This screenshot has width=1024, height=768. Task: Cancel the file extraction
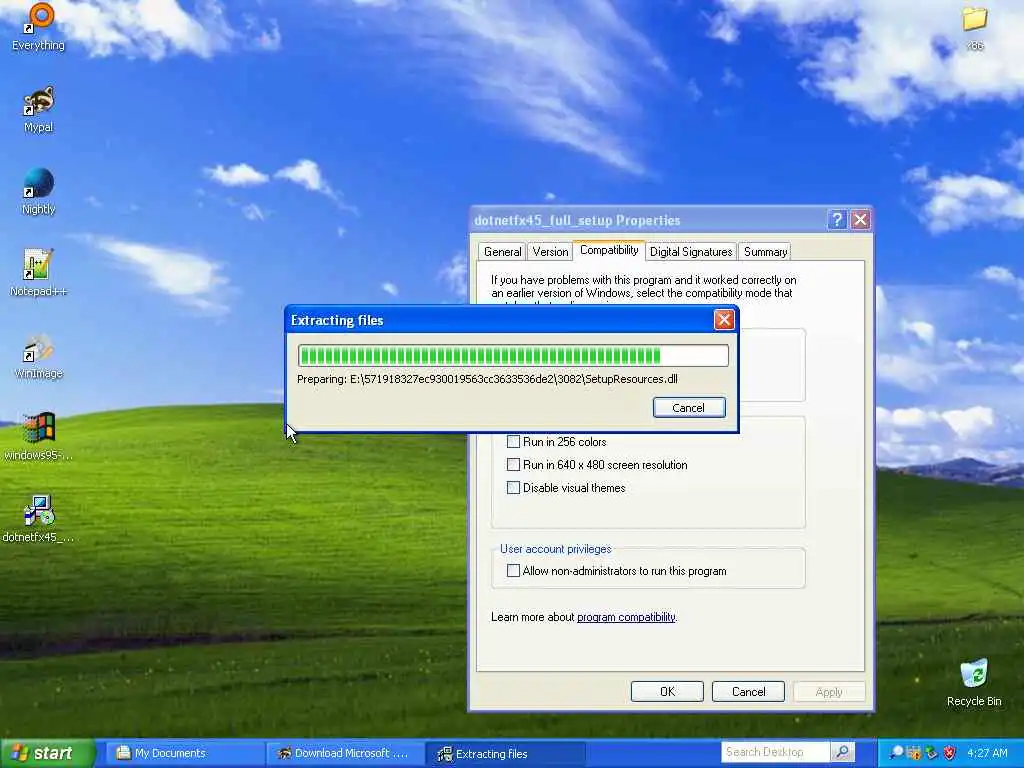(689, 408)
